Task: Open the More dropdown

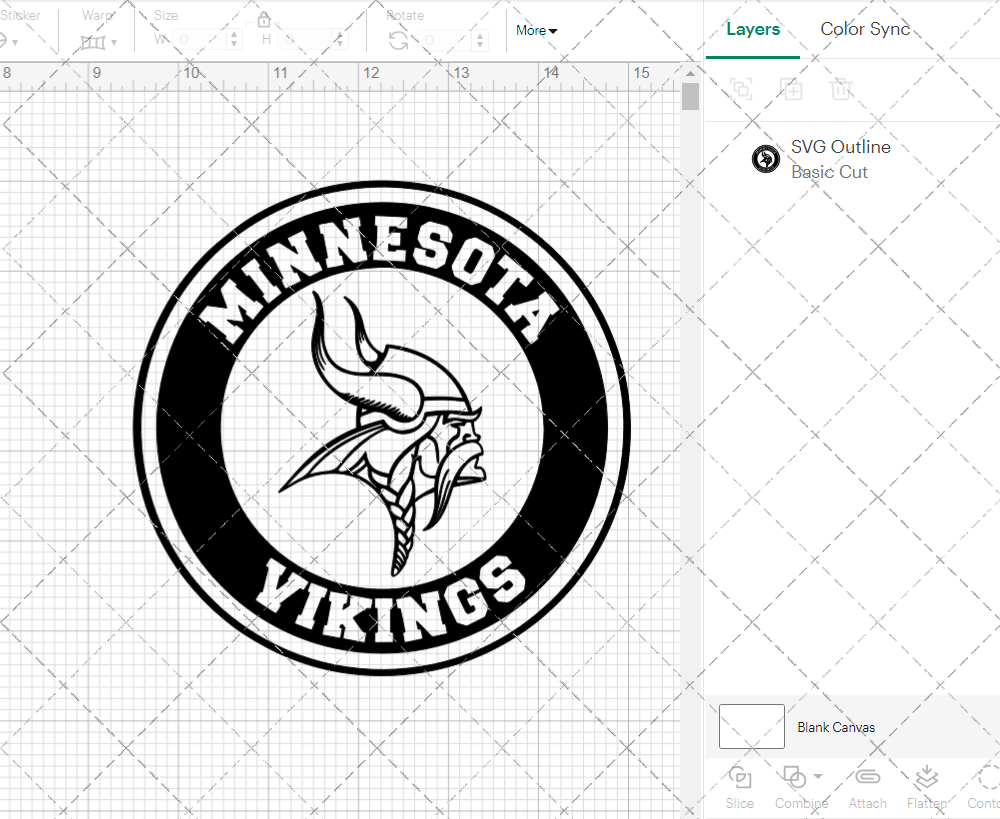Action: [536, 31]
